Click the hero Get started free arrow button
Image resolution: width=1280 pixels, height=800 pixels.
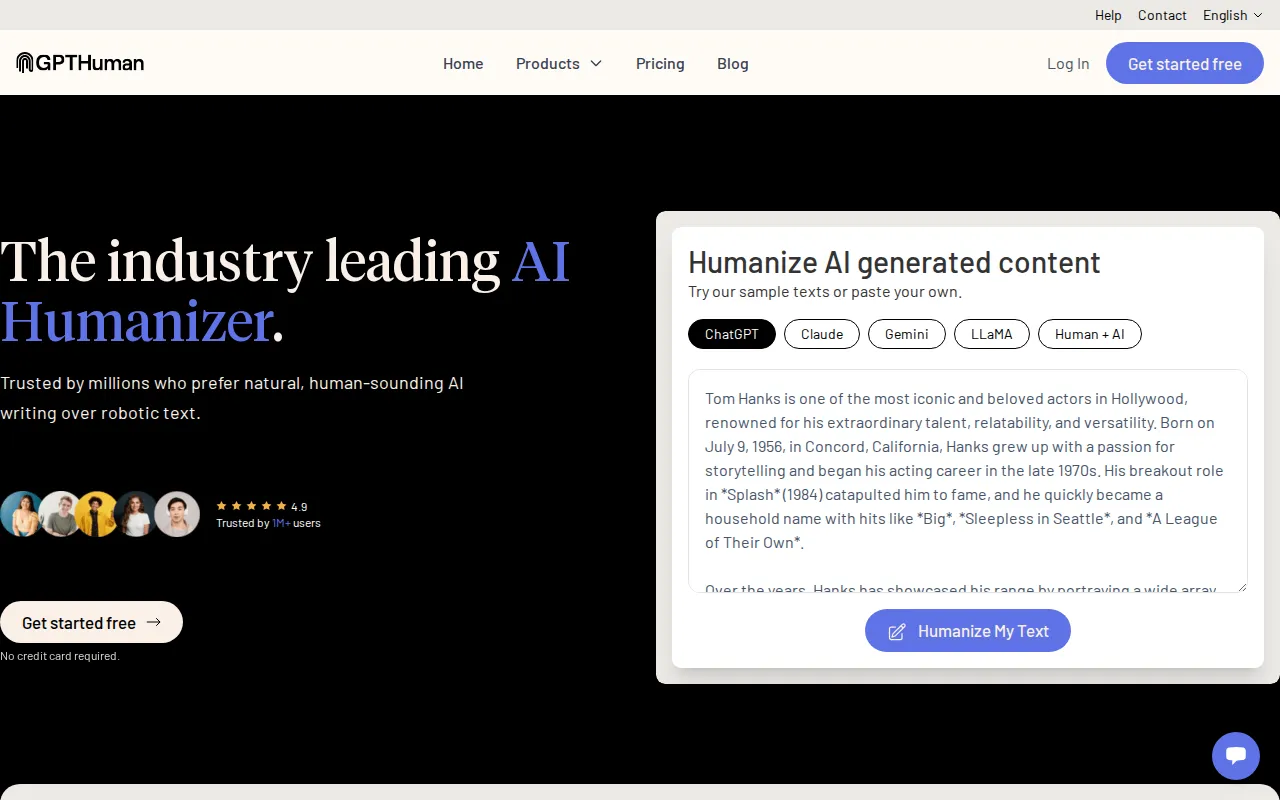(91, 622)
